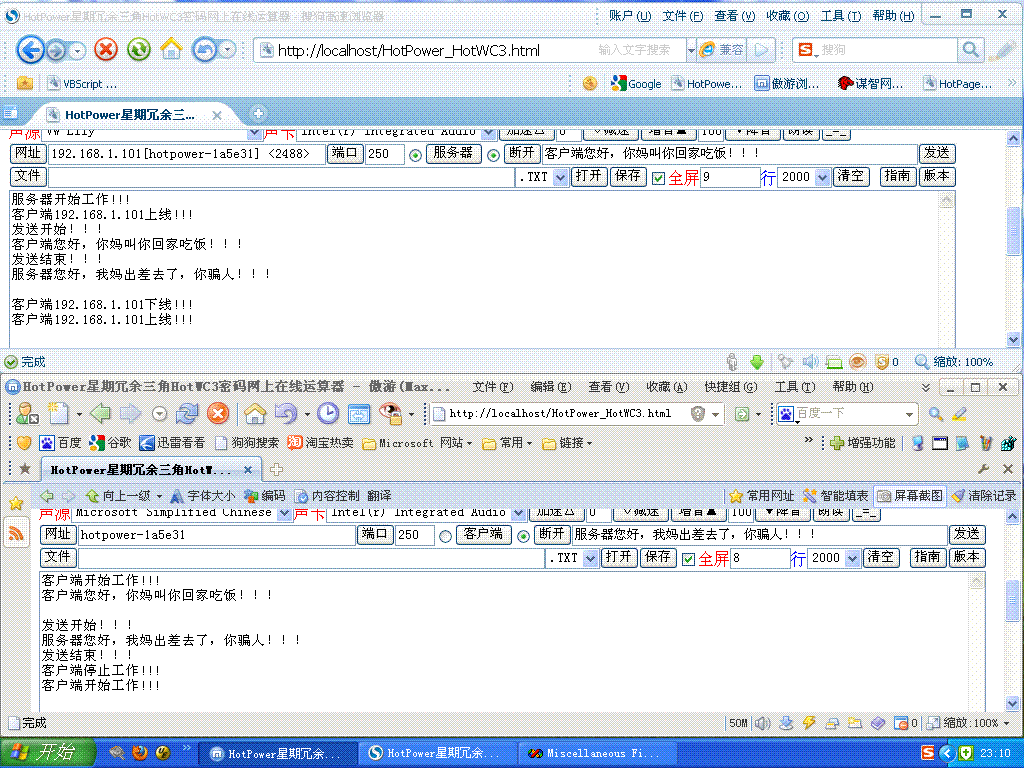Open a new Maxthon tab with the plus icon

276,469
